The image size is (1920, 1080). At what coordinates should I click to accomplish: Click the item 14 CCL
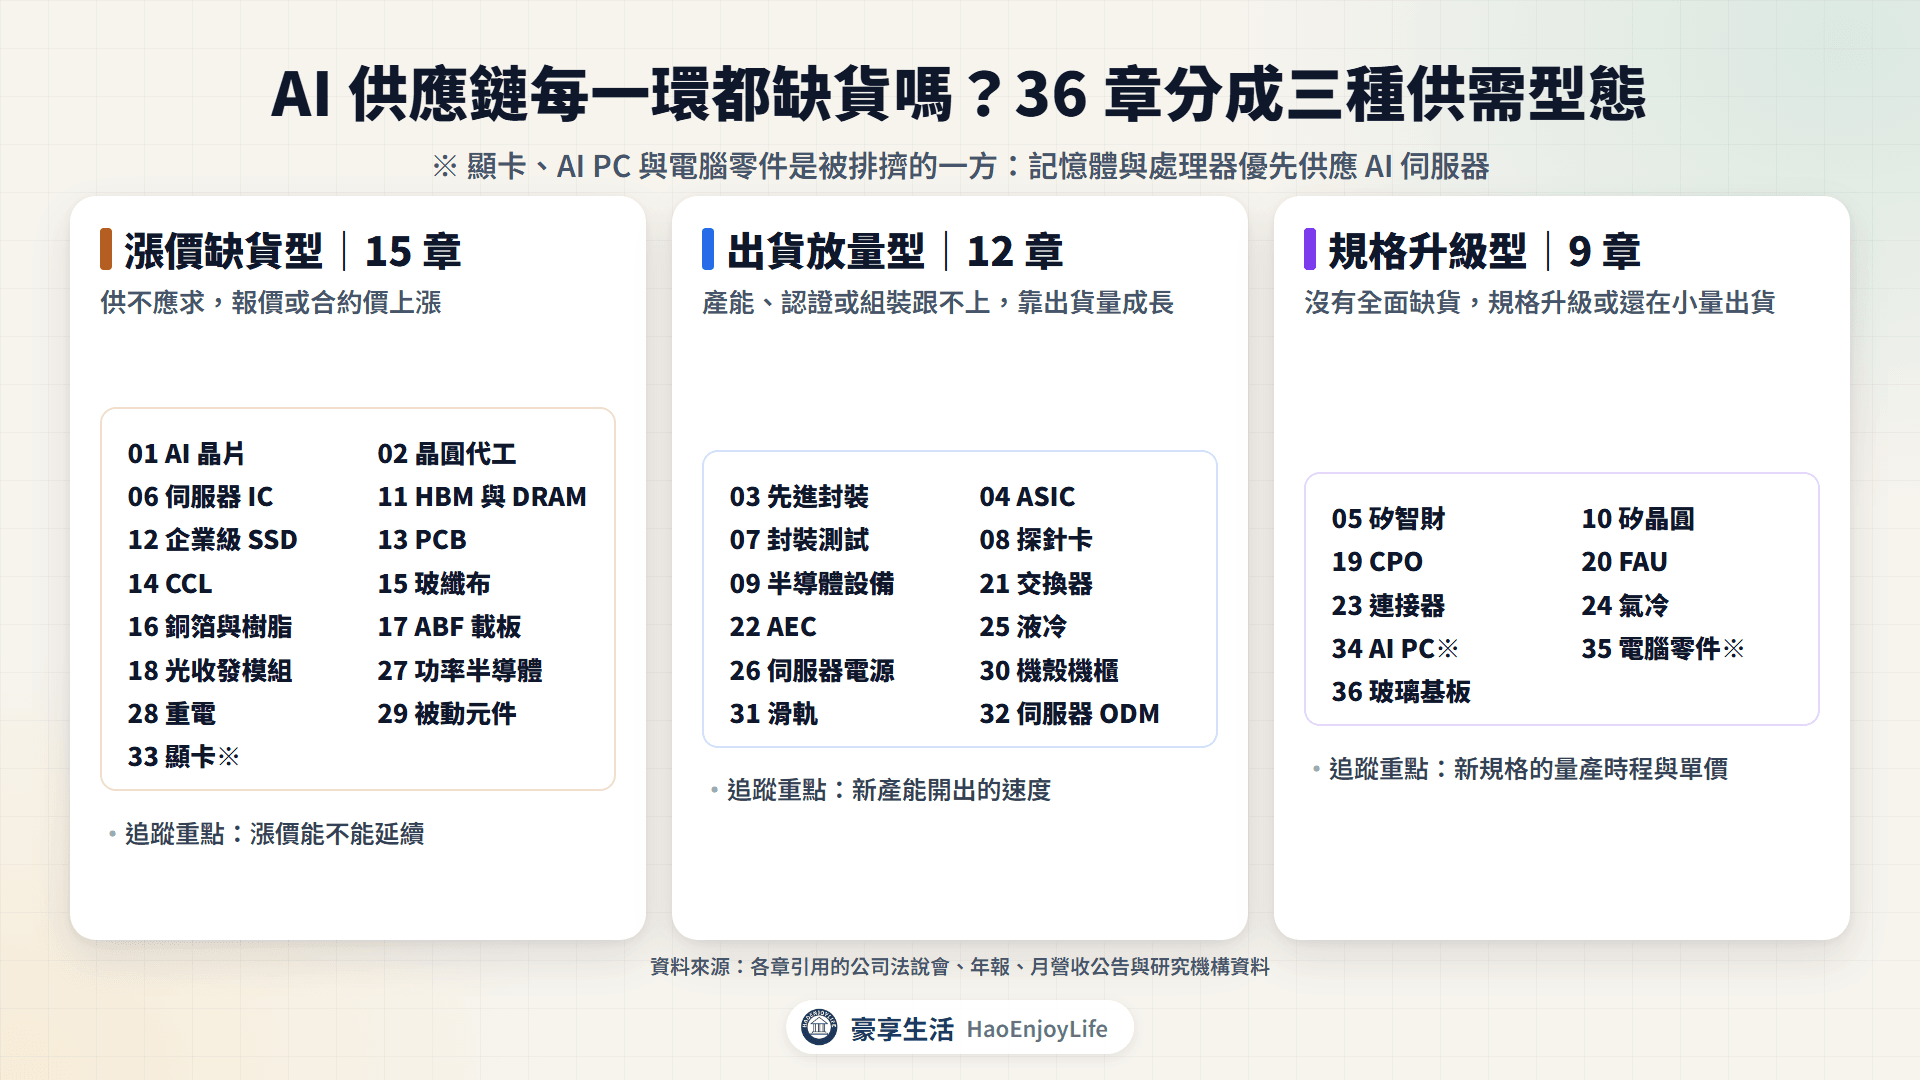click(170, 584)
